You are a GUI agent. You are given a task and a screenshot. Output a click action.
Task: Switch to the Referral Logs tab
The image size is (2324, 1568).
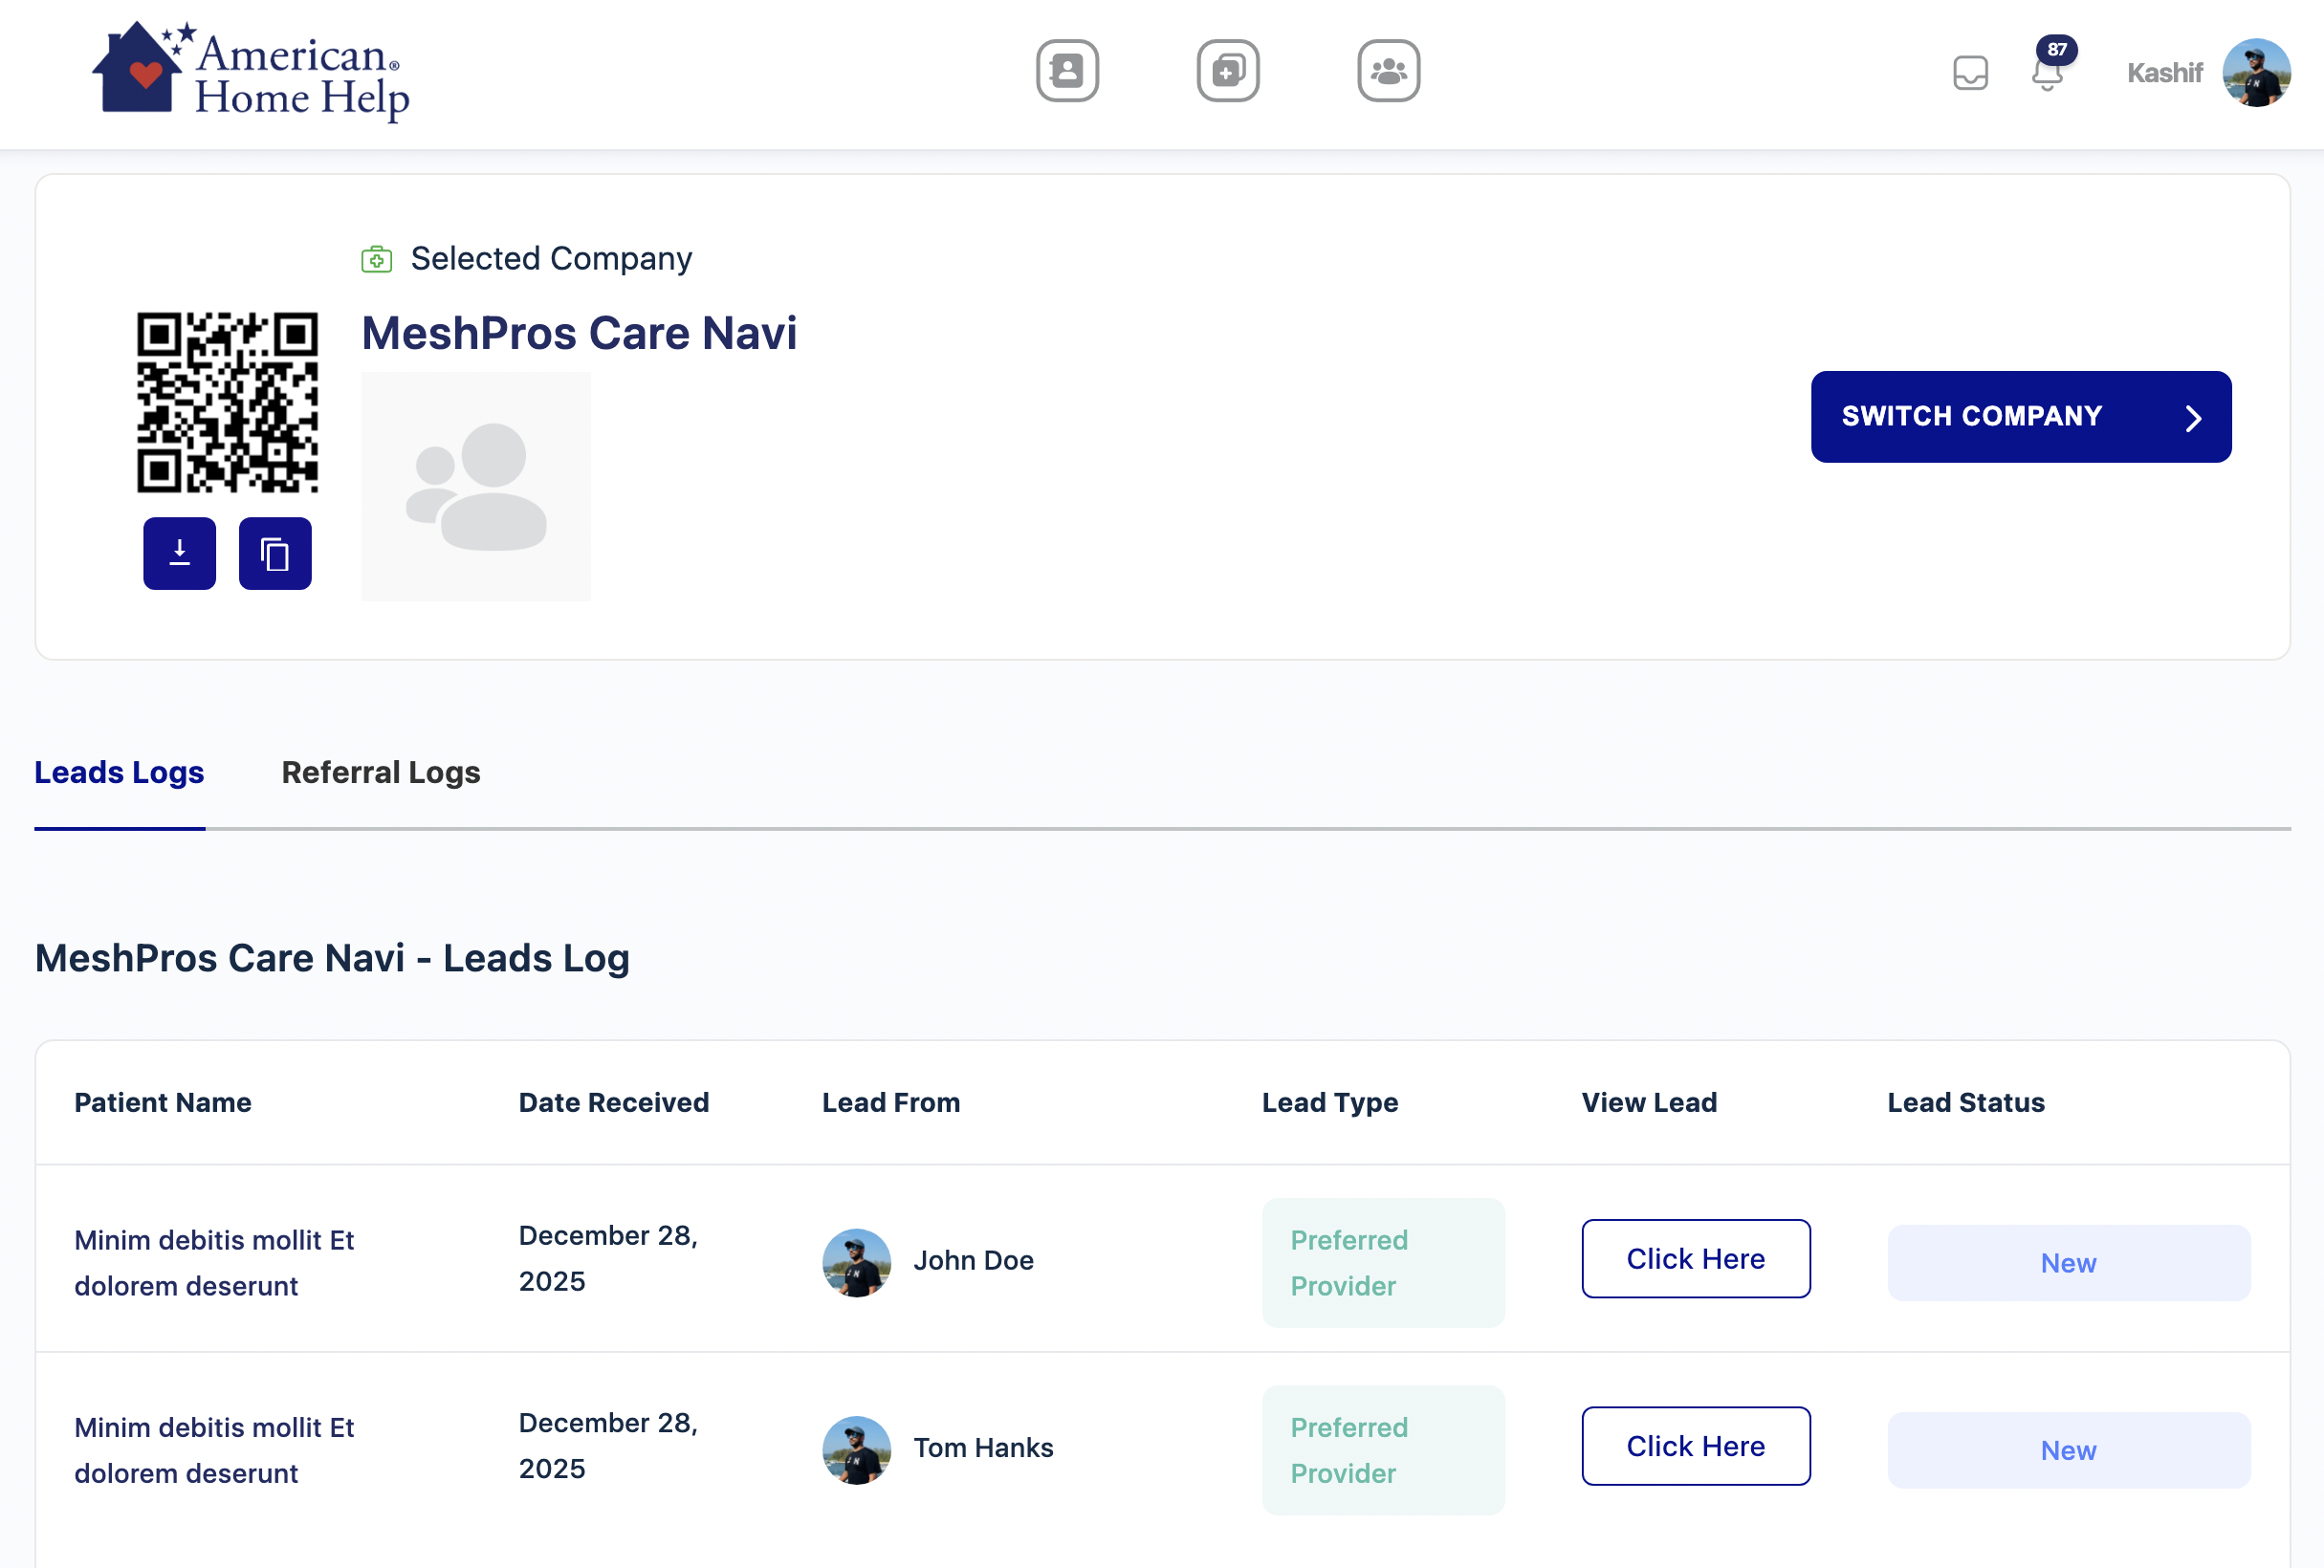pos(380,772)
